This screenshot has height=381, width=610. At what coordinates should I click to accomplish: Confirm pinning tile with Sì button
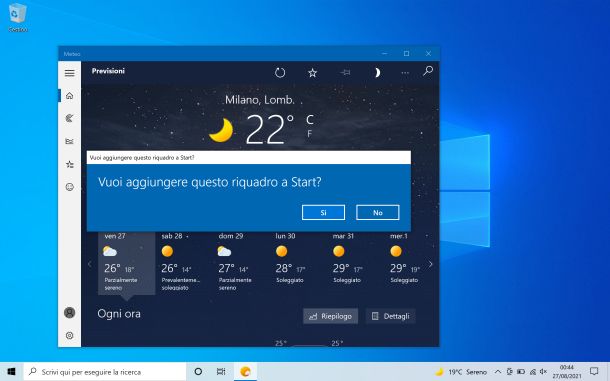point(323,212)
